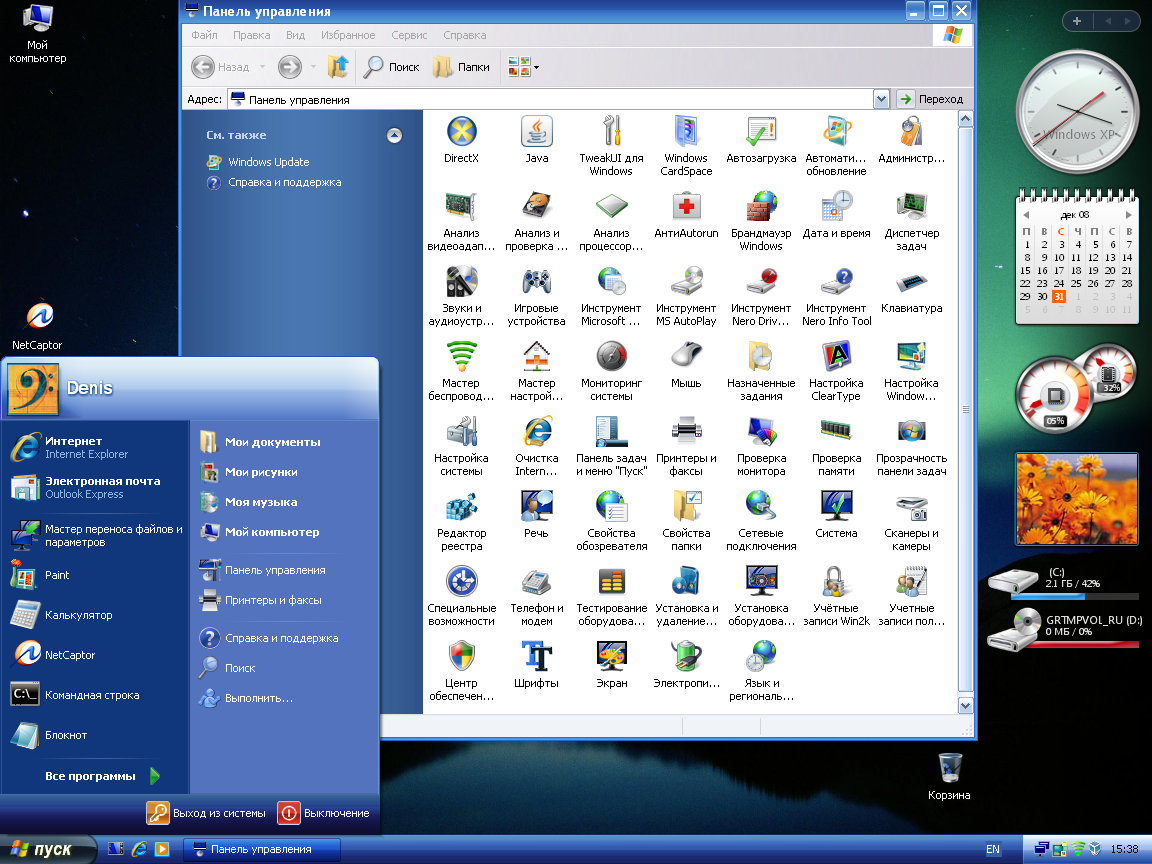
Task: Open Windows CardSpace applet
Action: pyautogui.click(x=686, y=145)
